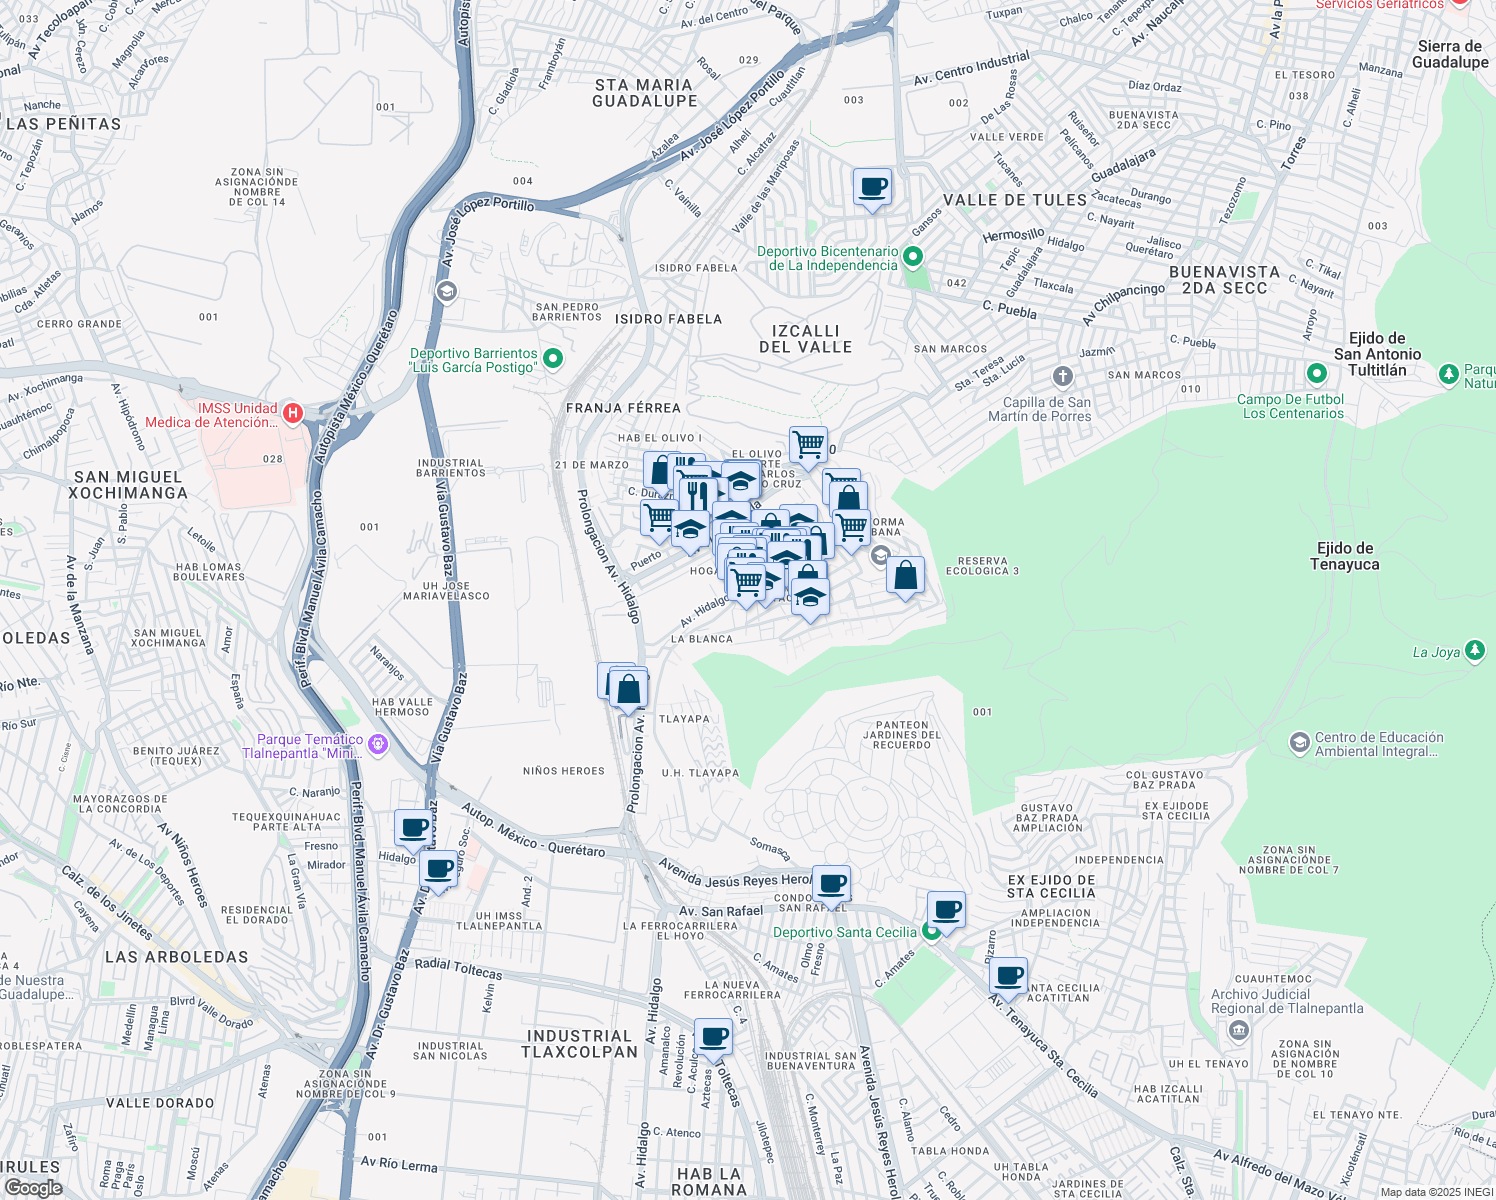The width and height of the screenshot is (1496, 1200).
Task: Select the coffee marker in Industrial Tlaxcolpan
Action: tap(713, 1037)
